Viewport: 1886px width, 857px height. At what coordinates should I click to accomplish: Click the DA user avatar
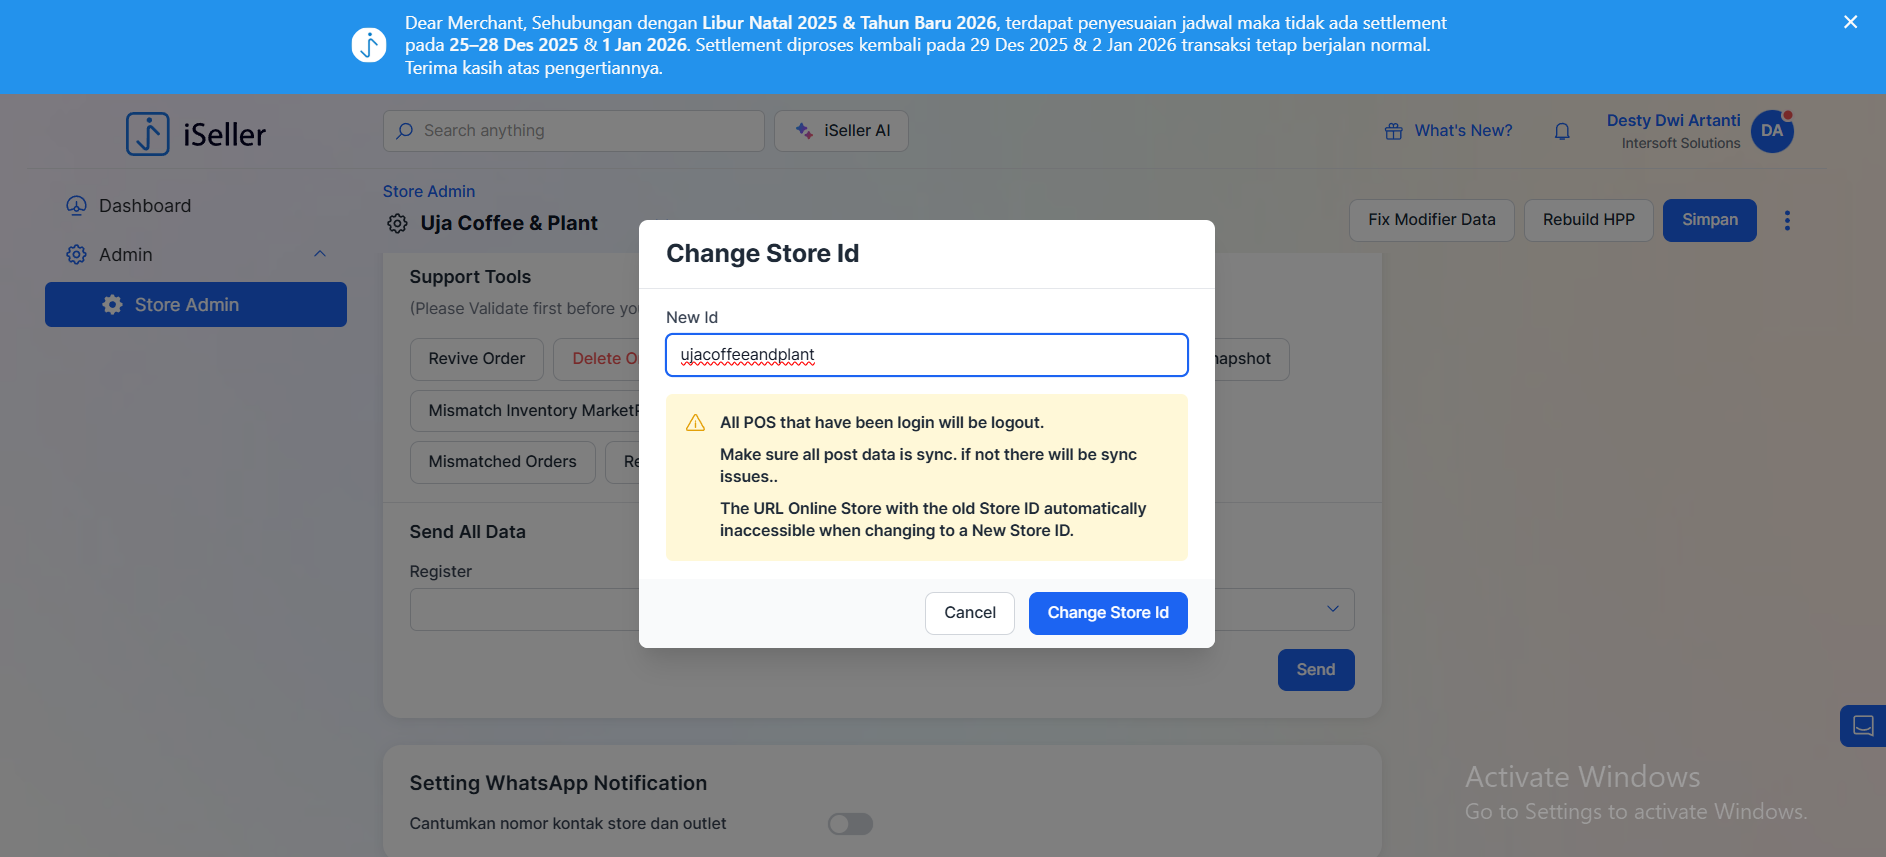(1772, 131)
